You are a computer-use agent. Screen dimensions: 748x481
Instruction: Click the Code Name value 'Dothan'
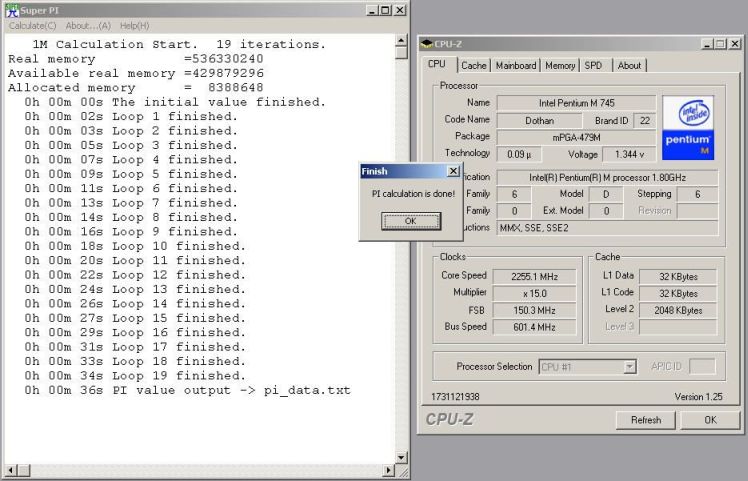click(x=540, y=121)
